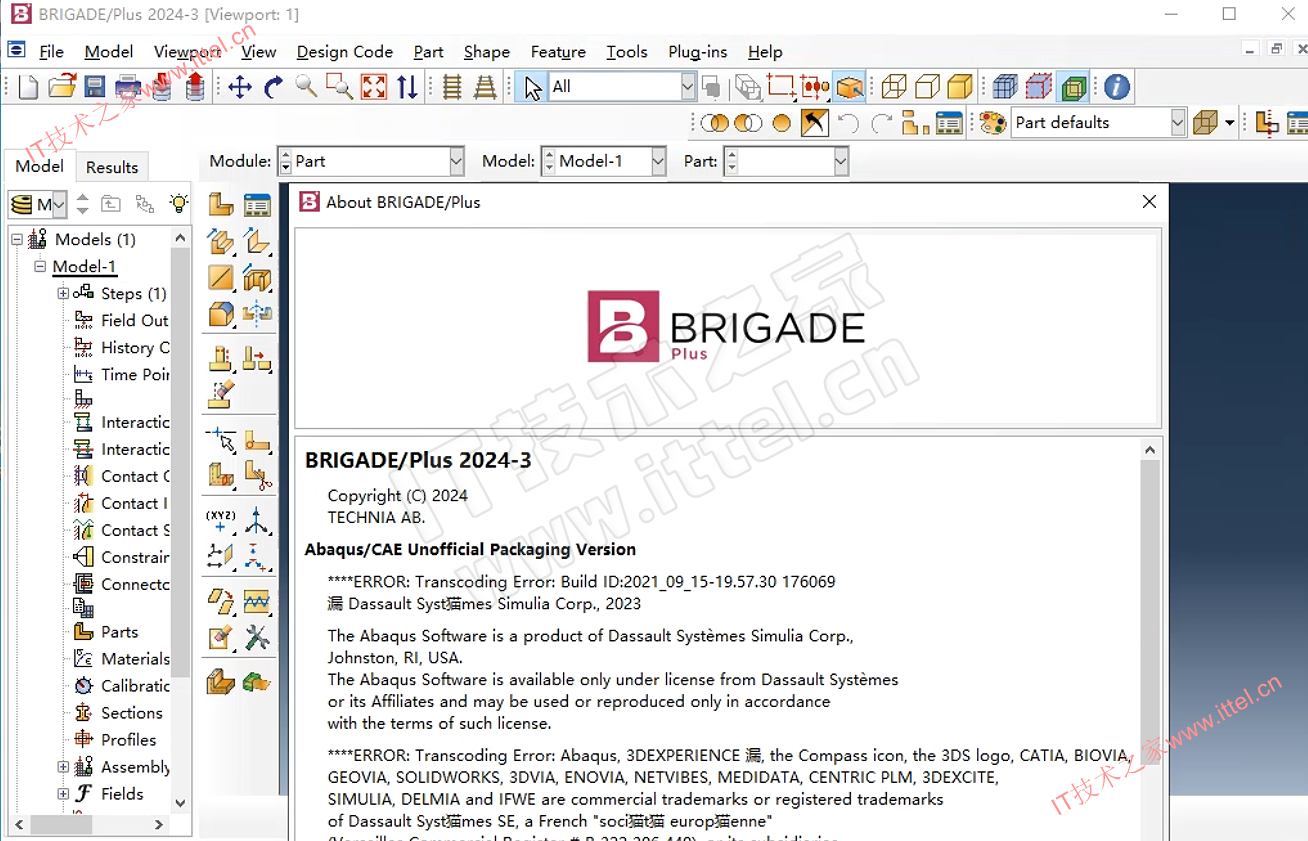Open the Help menu

point(765,52)
